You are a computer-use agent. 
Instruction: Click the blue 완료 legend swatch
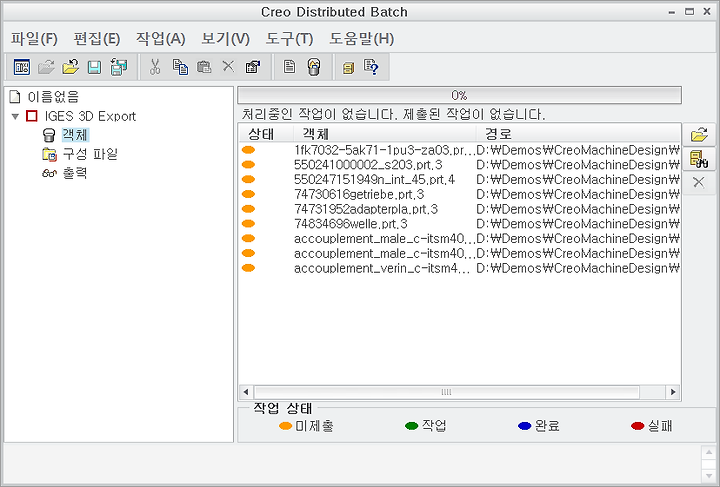click(524, 426)
